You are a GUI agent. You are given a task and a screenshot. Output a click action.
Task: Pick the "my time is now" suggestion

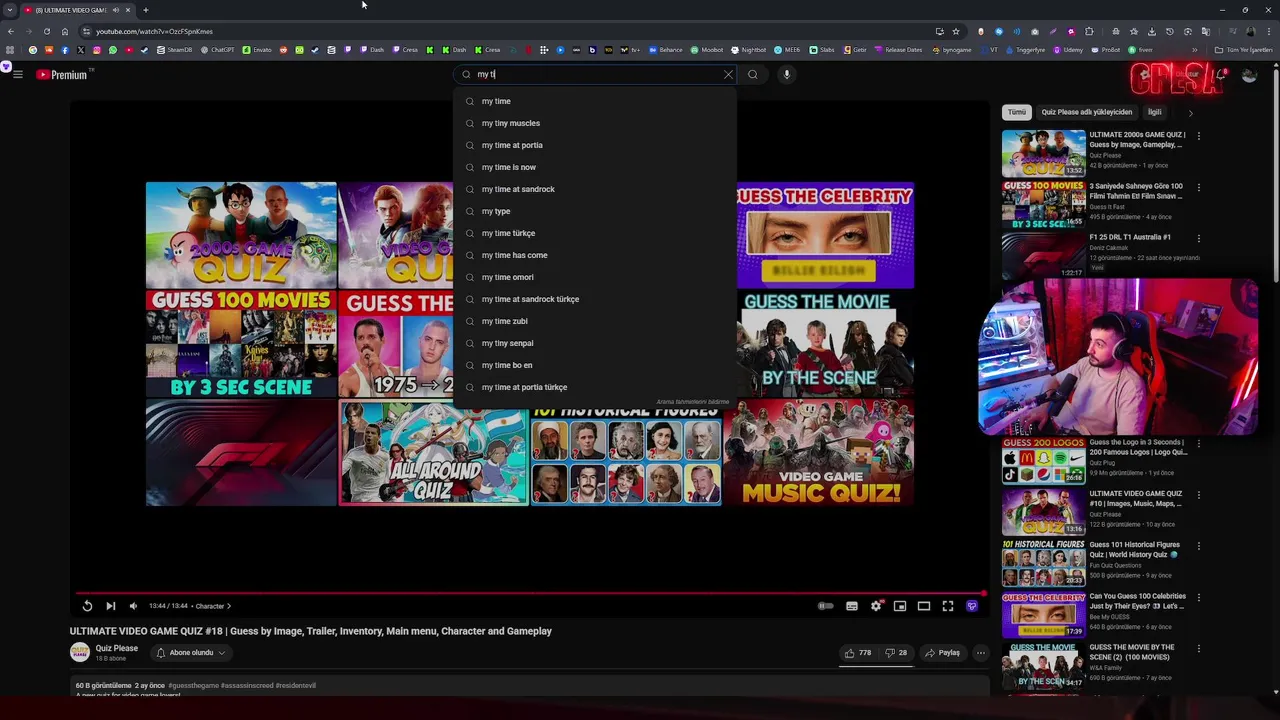click(595, 167)
